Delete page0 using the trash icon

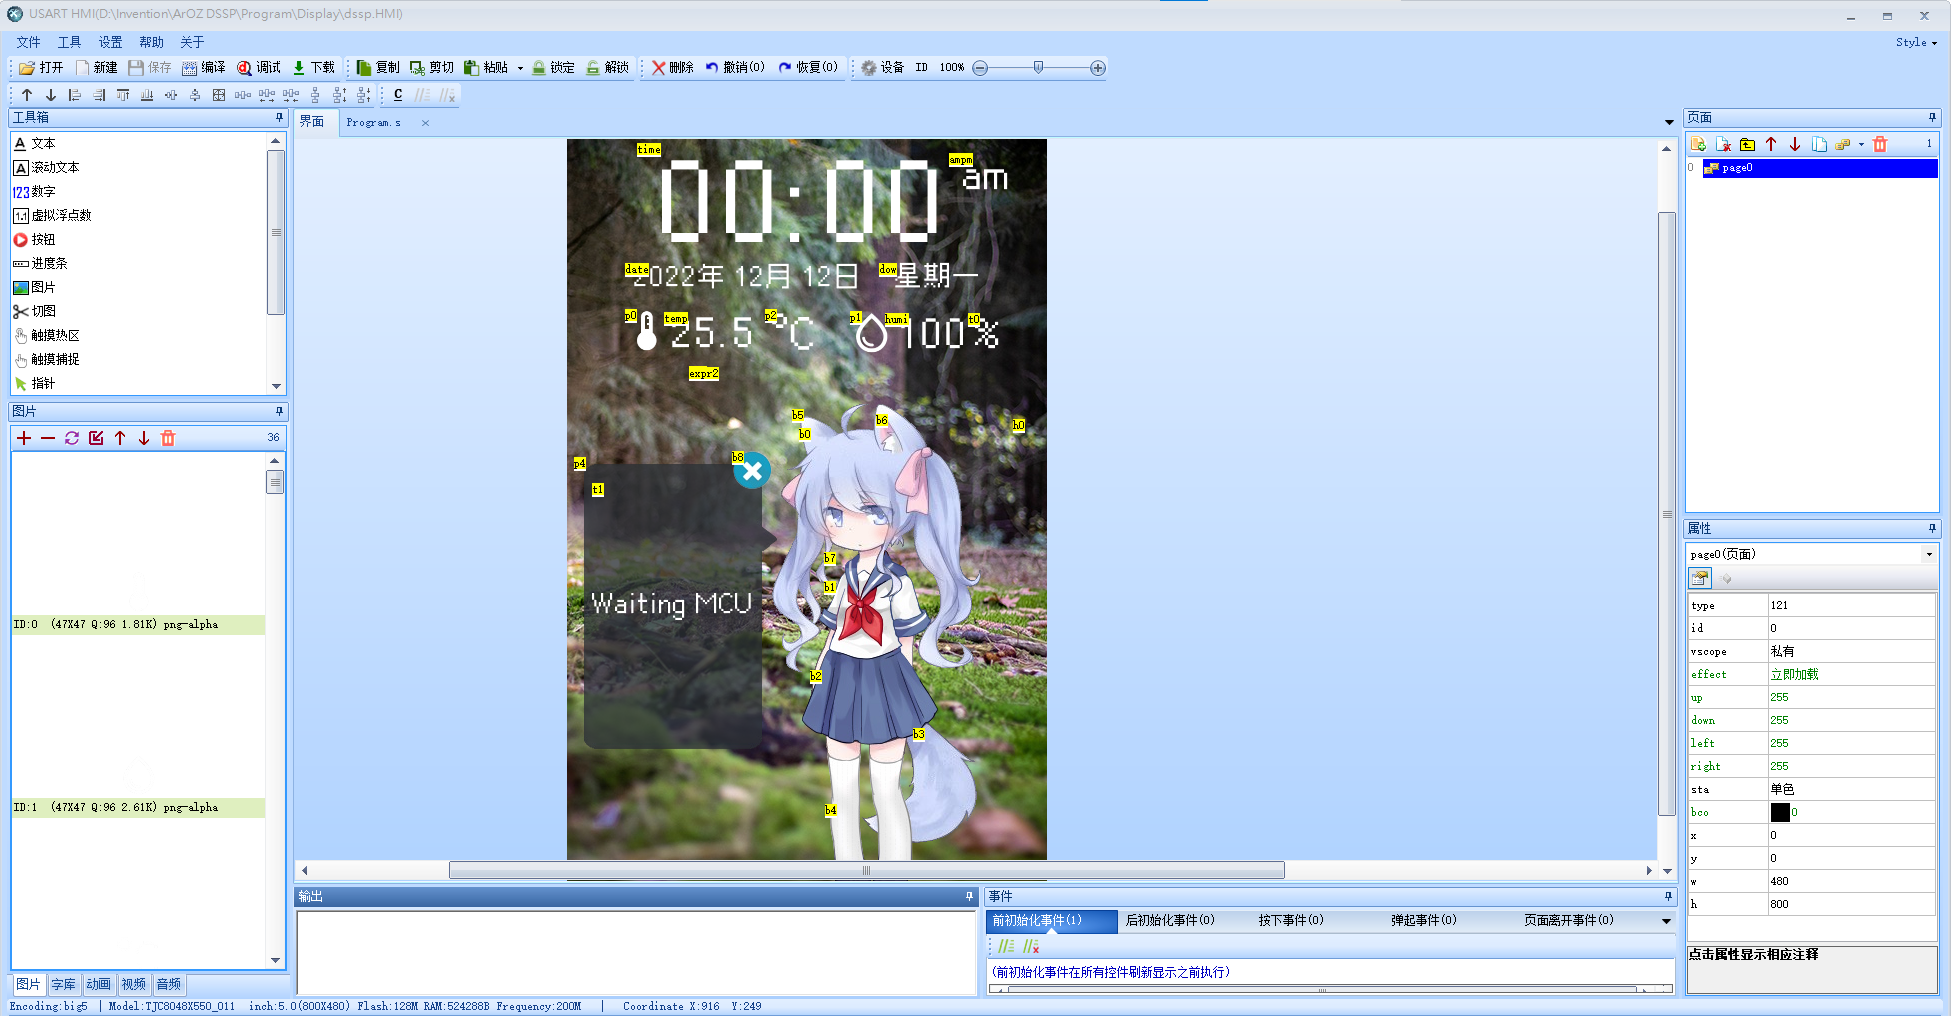click(1882, 144)
